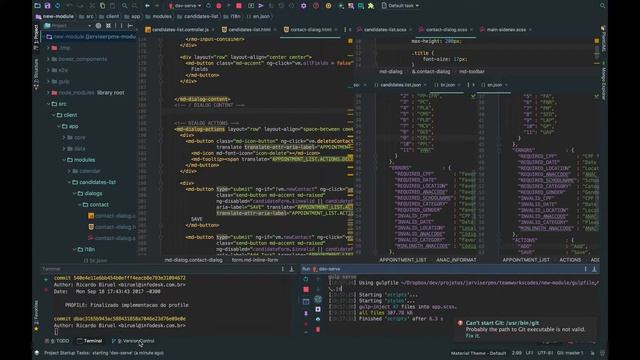Click the LF line separator in status bar
Screen dimensions: 640x360
point(529,353)
